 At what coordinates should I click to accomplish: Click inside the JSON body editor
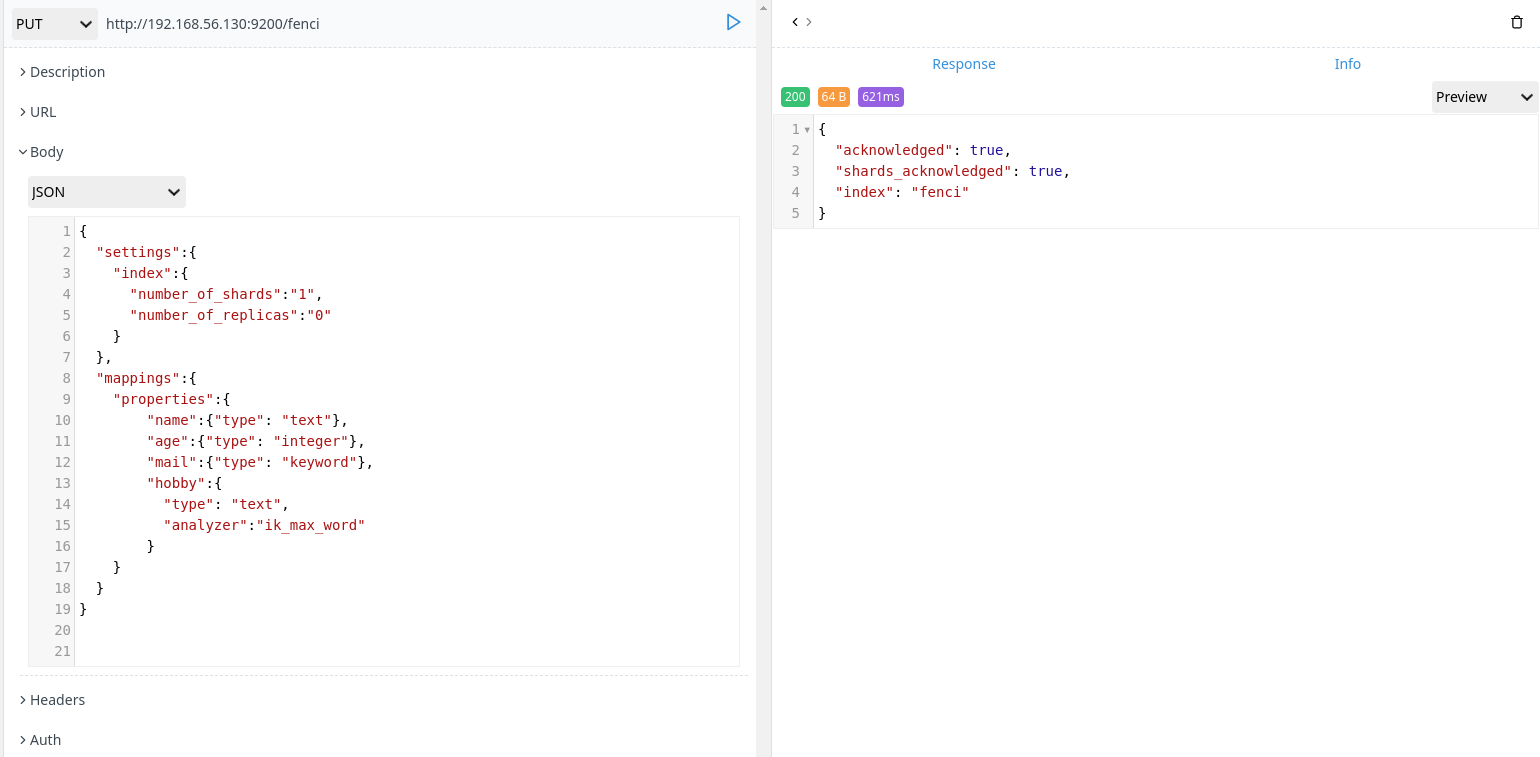point(400,440)
